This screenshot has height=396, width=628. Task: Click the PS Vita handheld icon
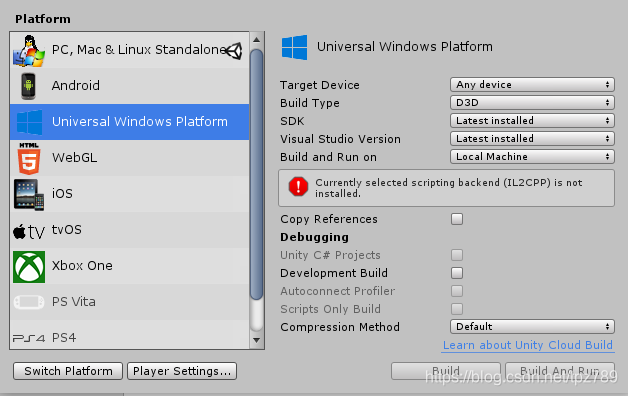click(x=29, y=302)
